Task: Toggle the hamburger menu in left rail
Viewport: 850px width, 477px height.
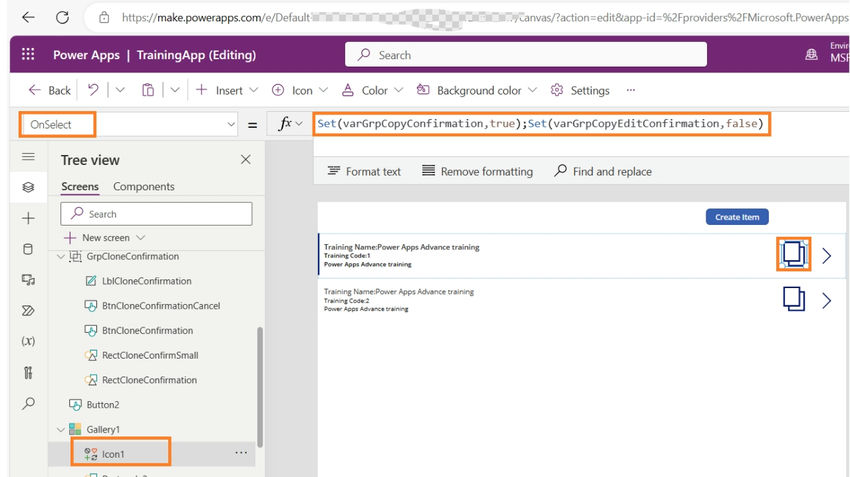Action: [28, 157]
